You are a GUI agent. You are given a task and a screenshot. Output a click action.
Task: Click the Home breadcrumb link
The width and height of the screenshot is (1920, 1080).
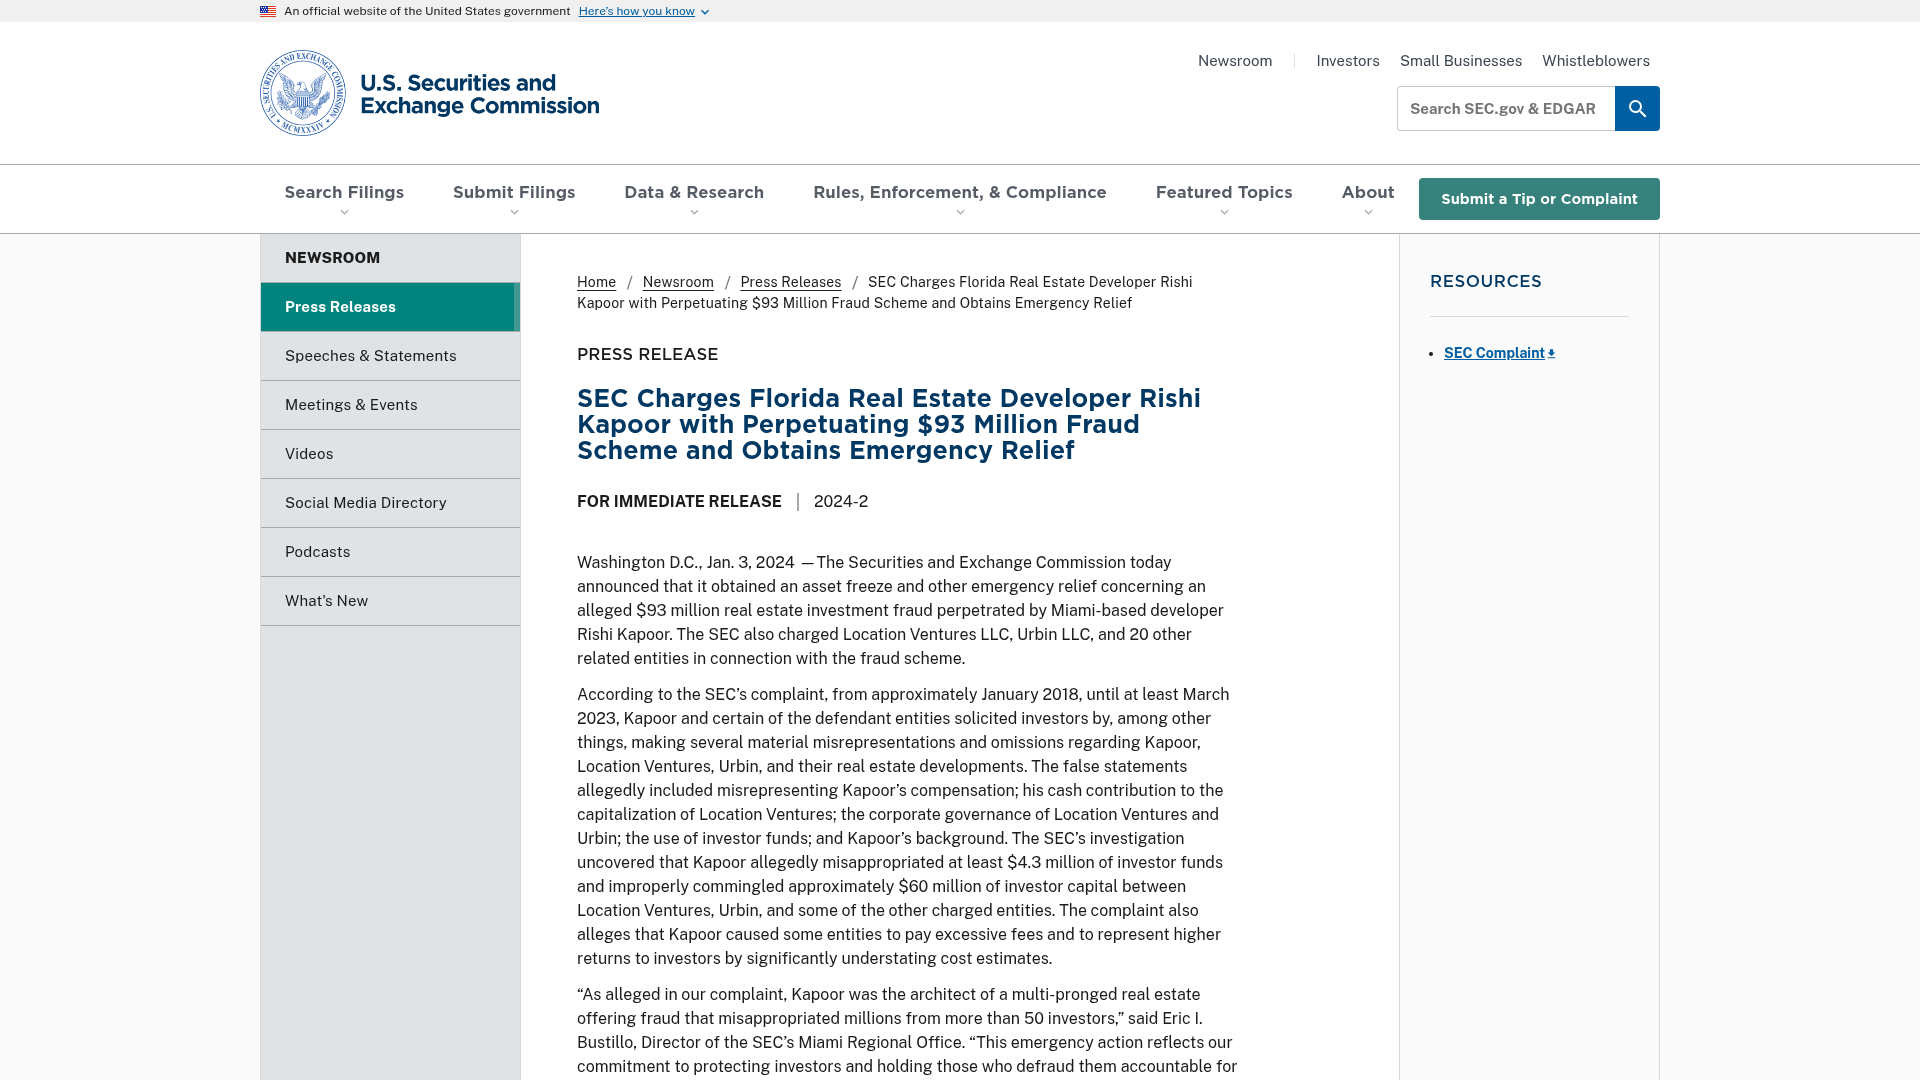[x=596, y=282]
